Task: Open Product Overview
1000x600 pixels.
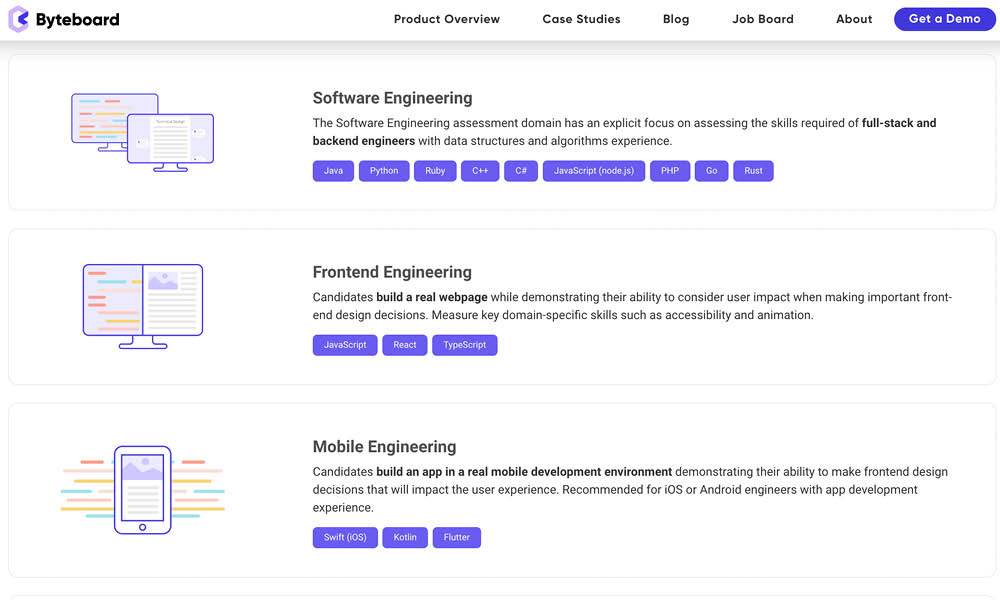Action: pos(447,18)
